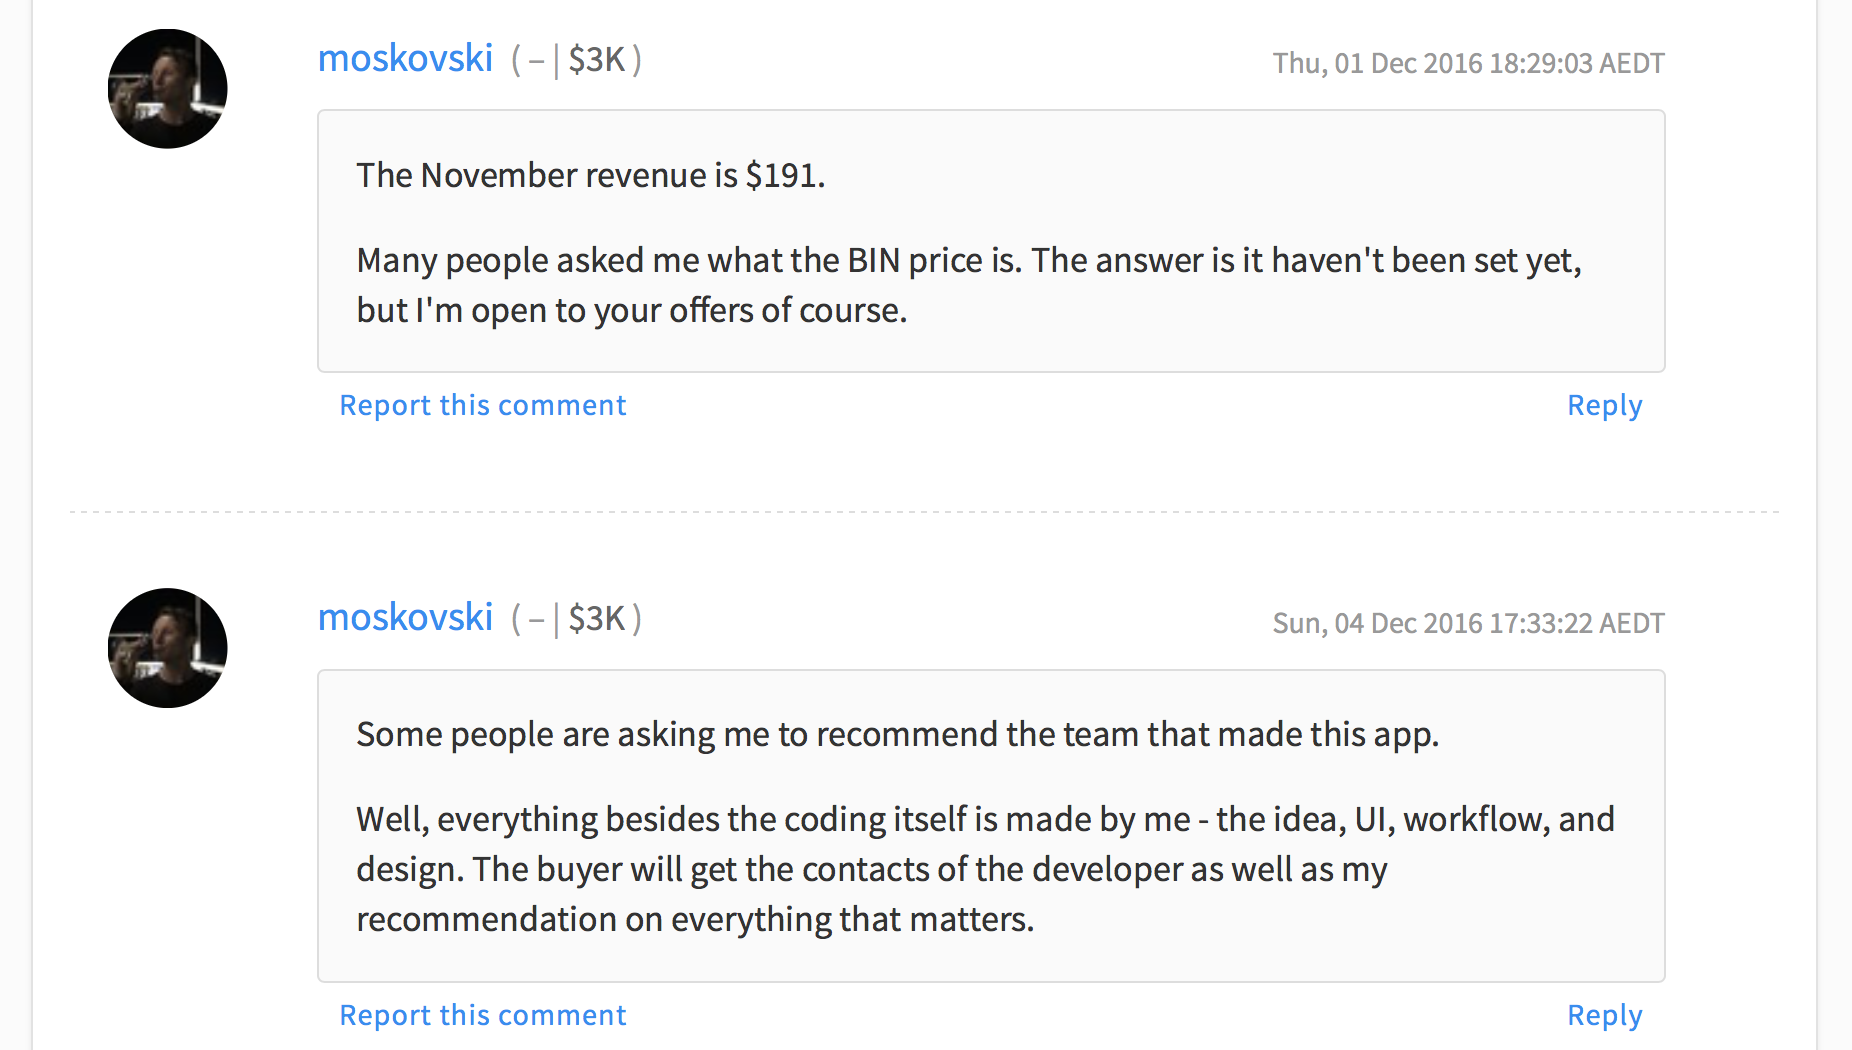
Task: Report the November revenue comment
Action: (482, 405)
